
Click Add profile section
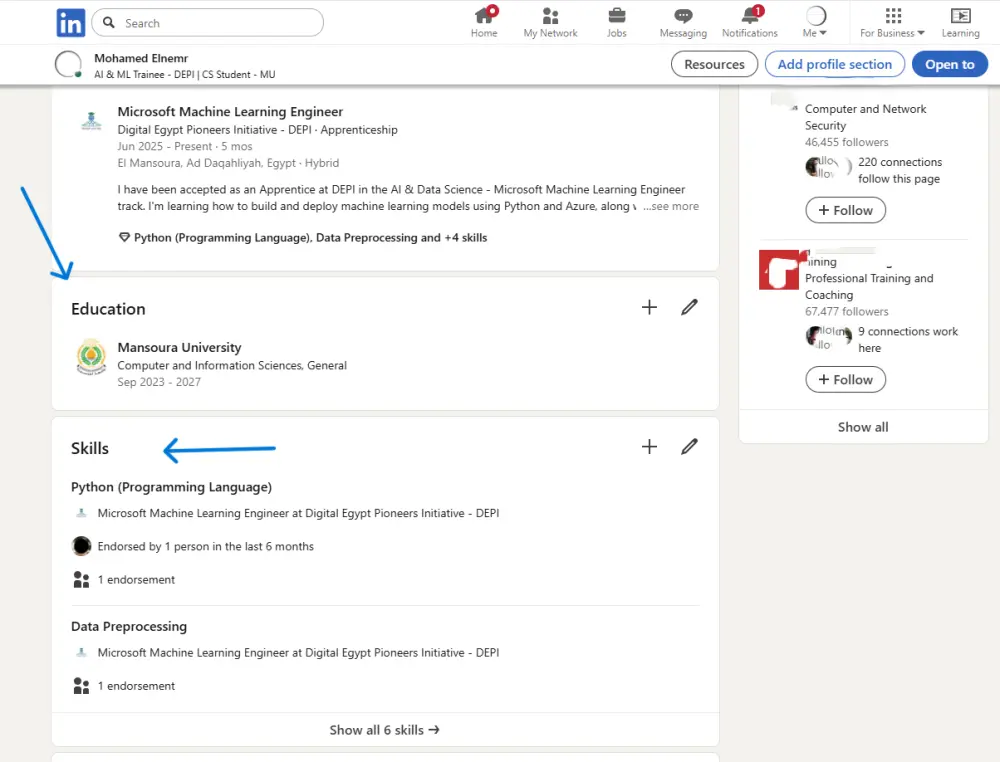tap(834, 63)
